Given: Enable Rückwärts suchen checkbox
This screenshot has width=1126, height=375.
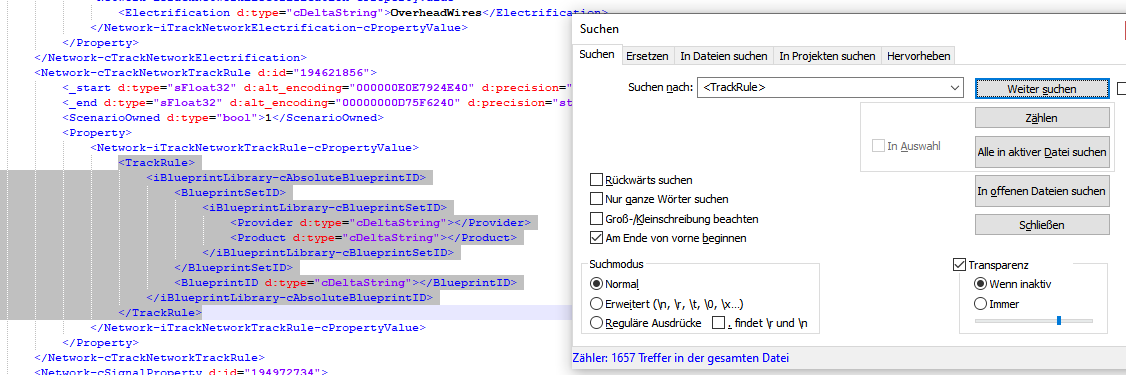Looking at the screenshot, I should (595, 180).
